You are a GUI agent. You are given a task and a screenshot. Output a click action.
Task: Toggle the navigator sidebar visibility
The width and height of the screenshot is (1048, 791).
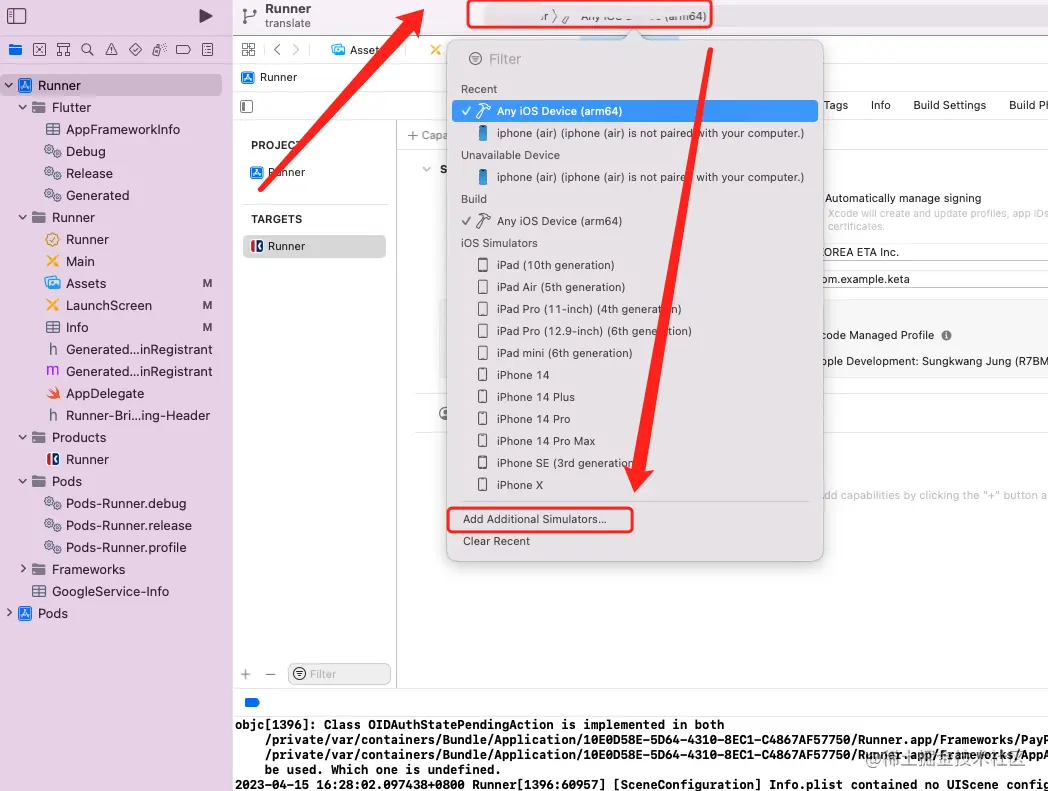pos(16,16)
